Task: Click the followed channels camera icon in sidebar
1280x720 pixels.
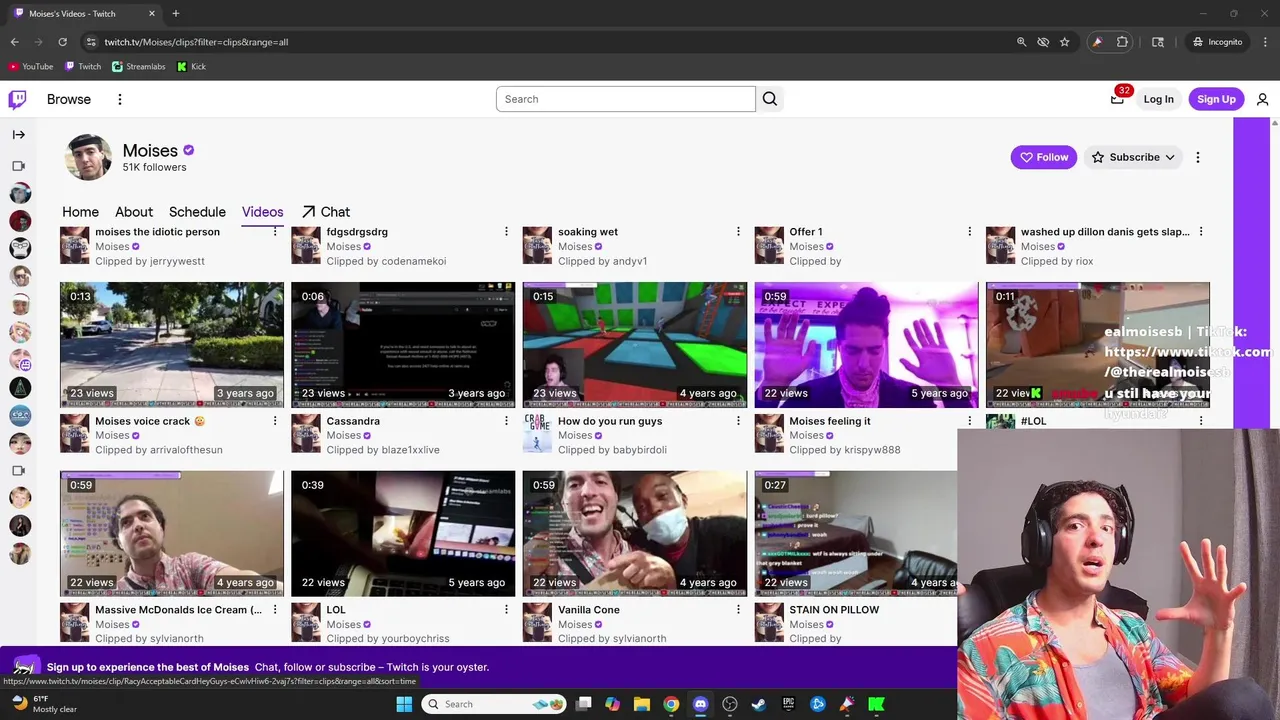Action: coord(18,166)
